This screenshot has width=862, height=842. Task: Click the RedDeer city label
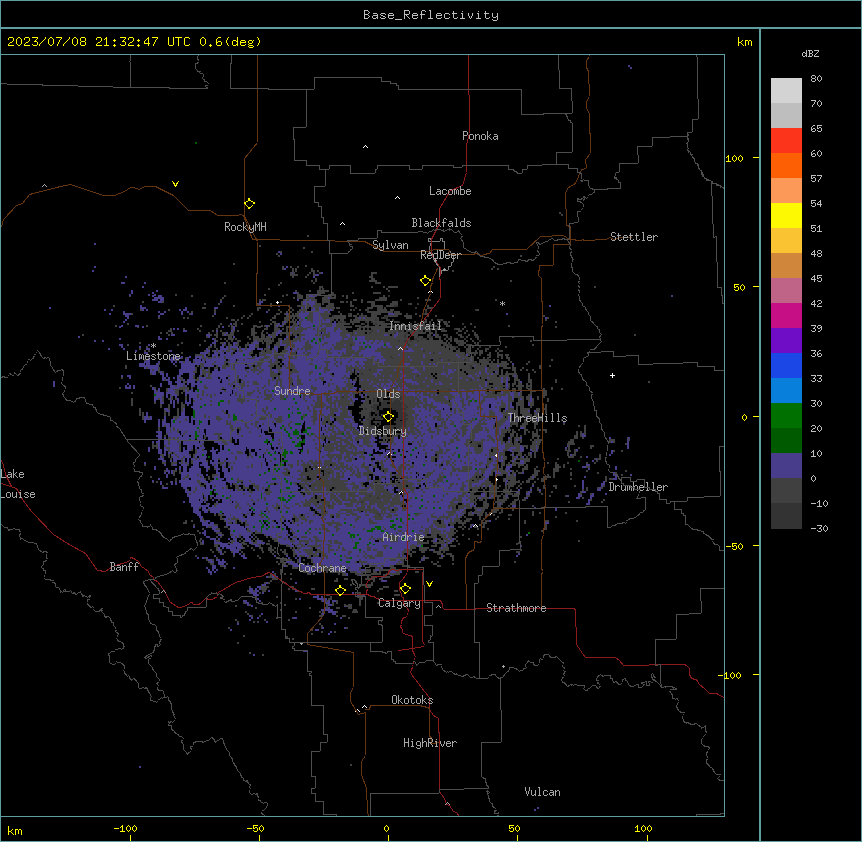pos(440,255)
